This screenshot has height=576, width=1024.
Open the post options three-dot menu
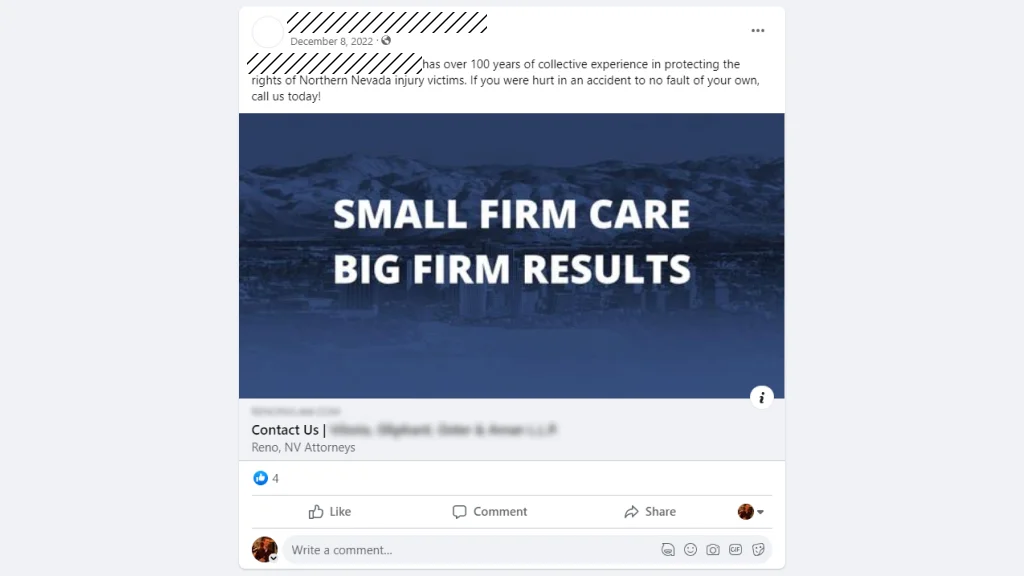[x=758, y=31]
